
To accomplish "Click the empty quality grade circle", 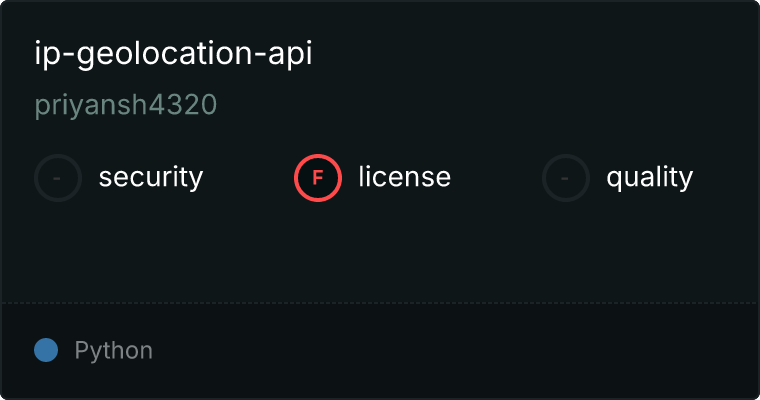I will click(x=566, y=178).
